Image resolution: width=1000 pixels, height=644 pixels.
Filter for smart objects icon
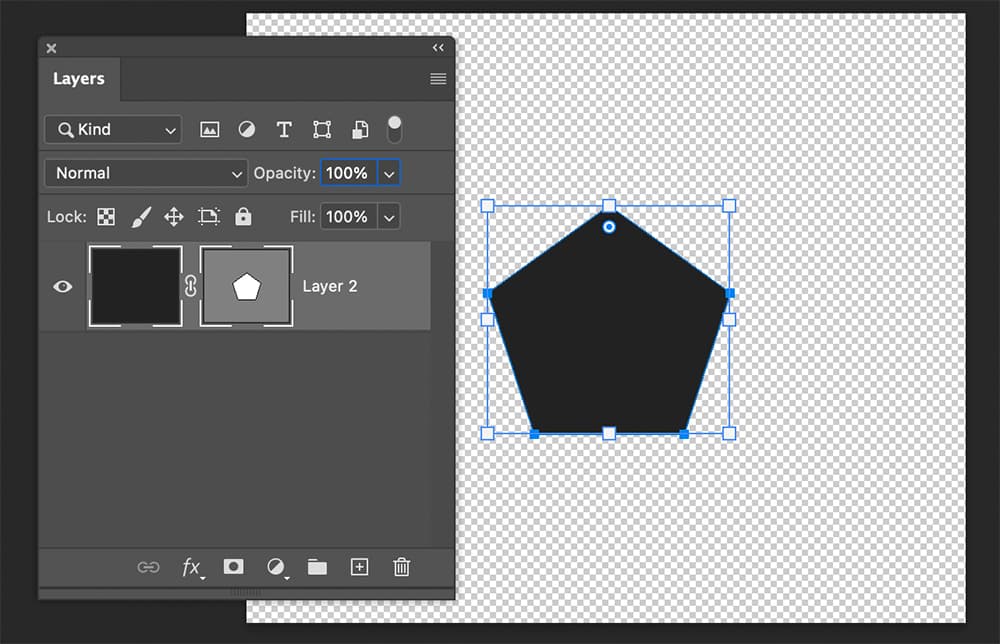coord(360,129)
